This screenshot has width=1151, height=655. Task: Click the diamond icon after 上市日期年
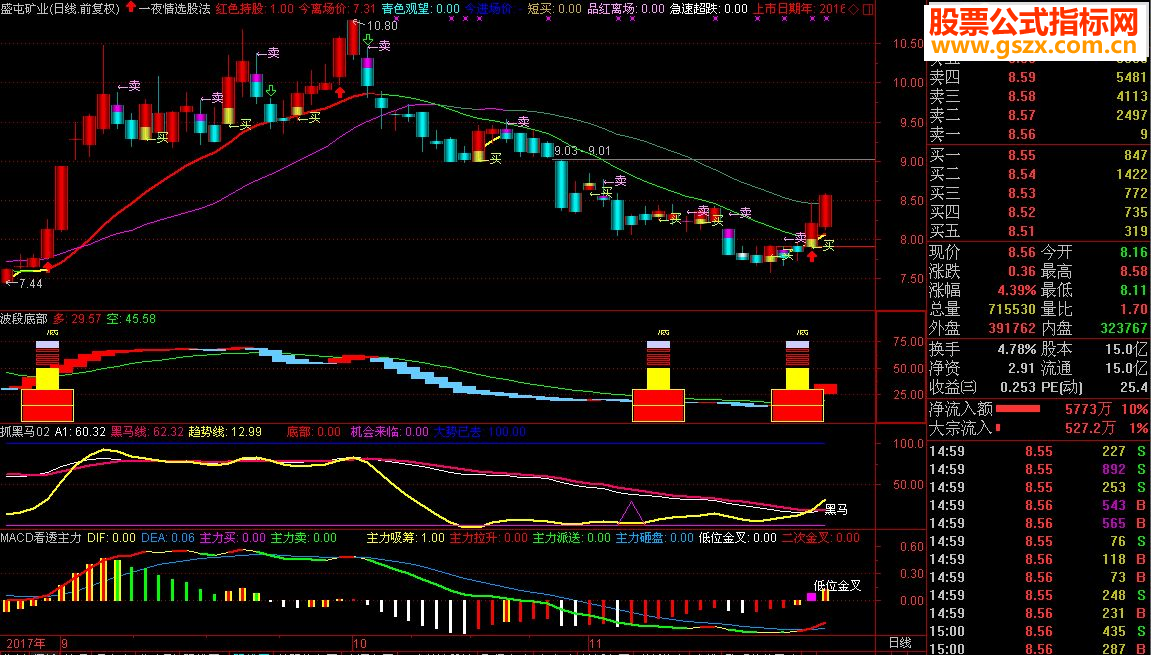pos(854,10)
